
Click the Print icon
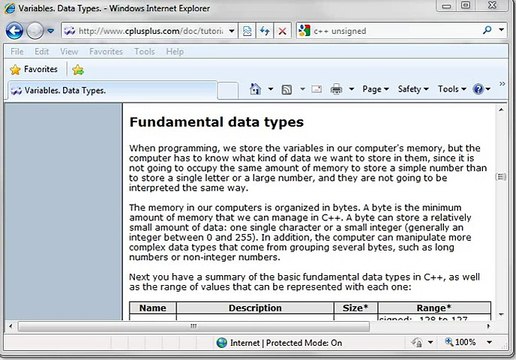[x=336, y=89]
